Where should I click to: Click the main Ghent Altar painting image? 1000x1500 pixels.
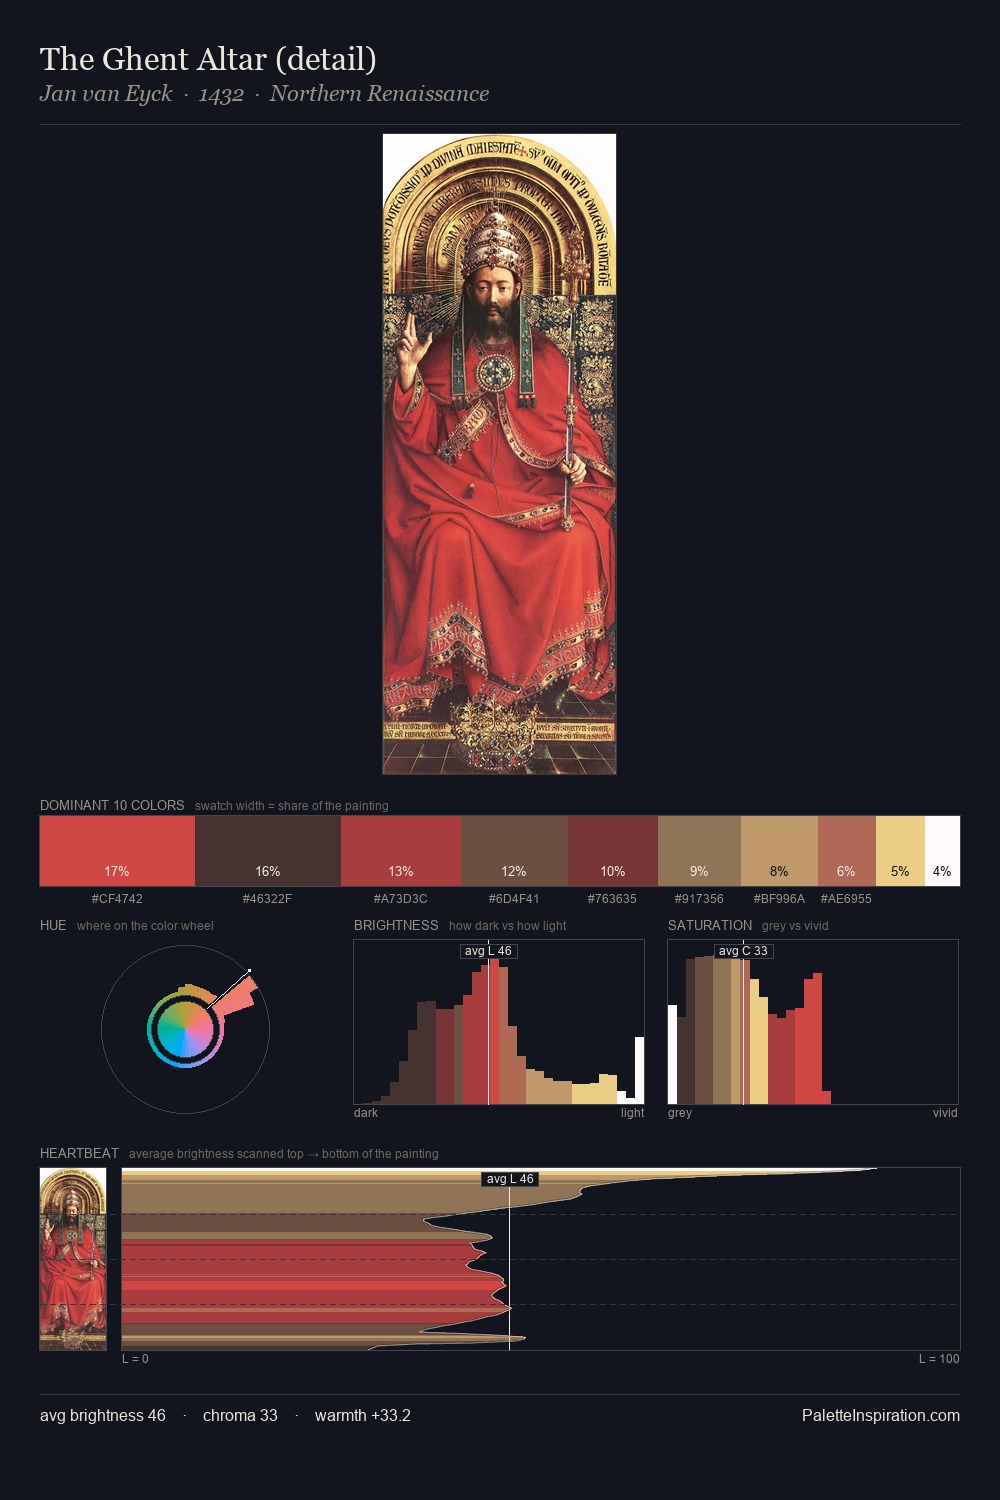(499, 454)
